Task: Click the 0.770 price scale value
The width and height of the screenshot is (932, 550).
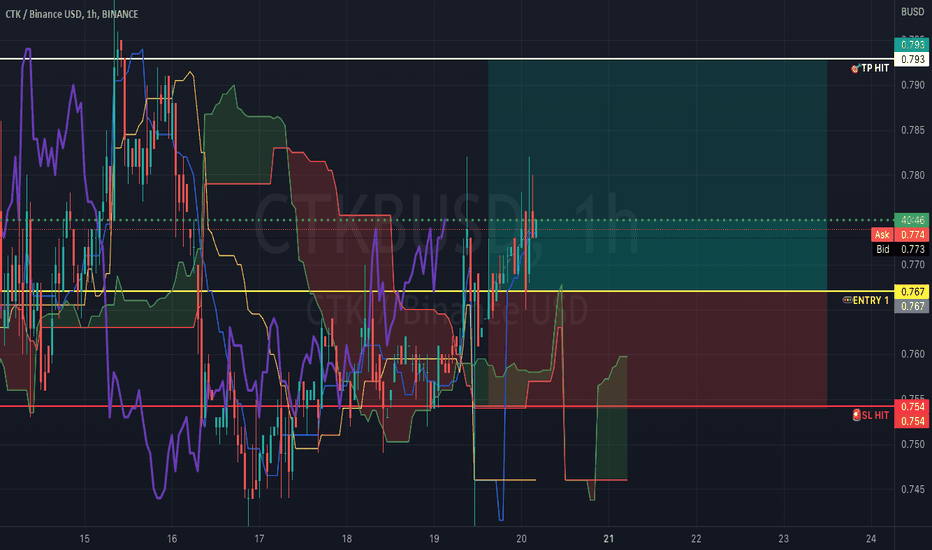Action: click(912, 264)
